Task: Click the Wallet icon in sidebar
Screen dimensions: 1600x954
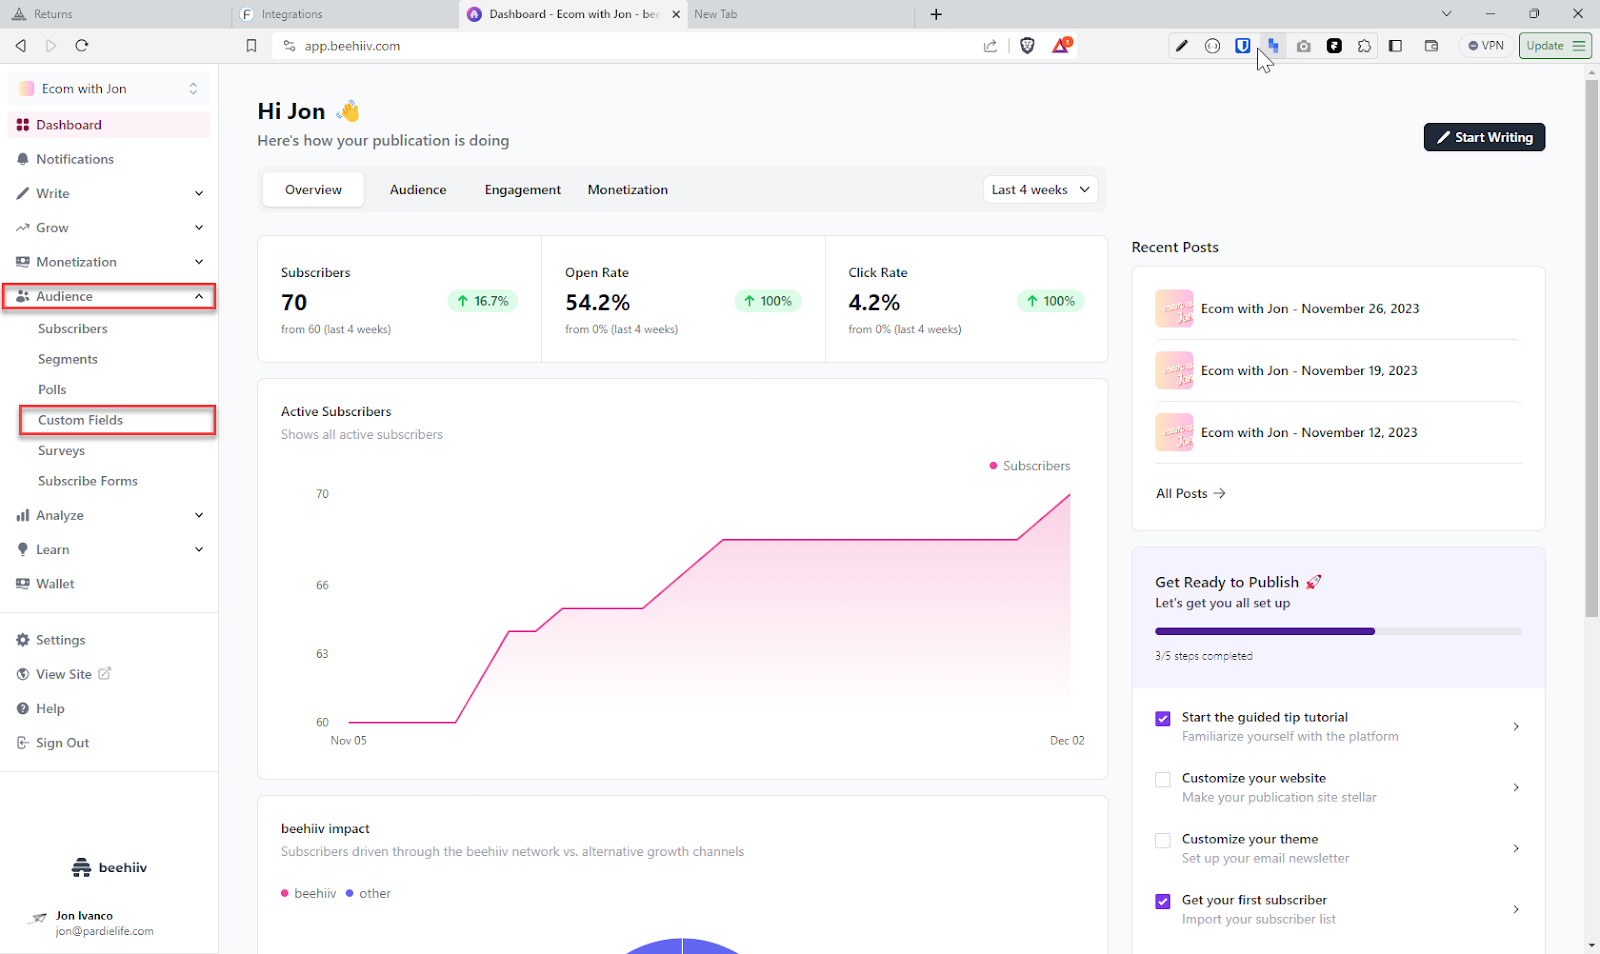Action: tap(22, 584)
